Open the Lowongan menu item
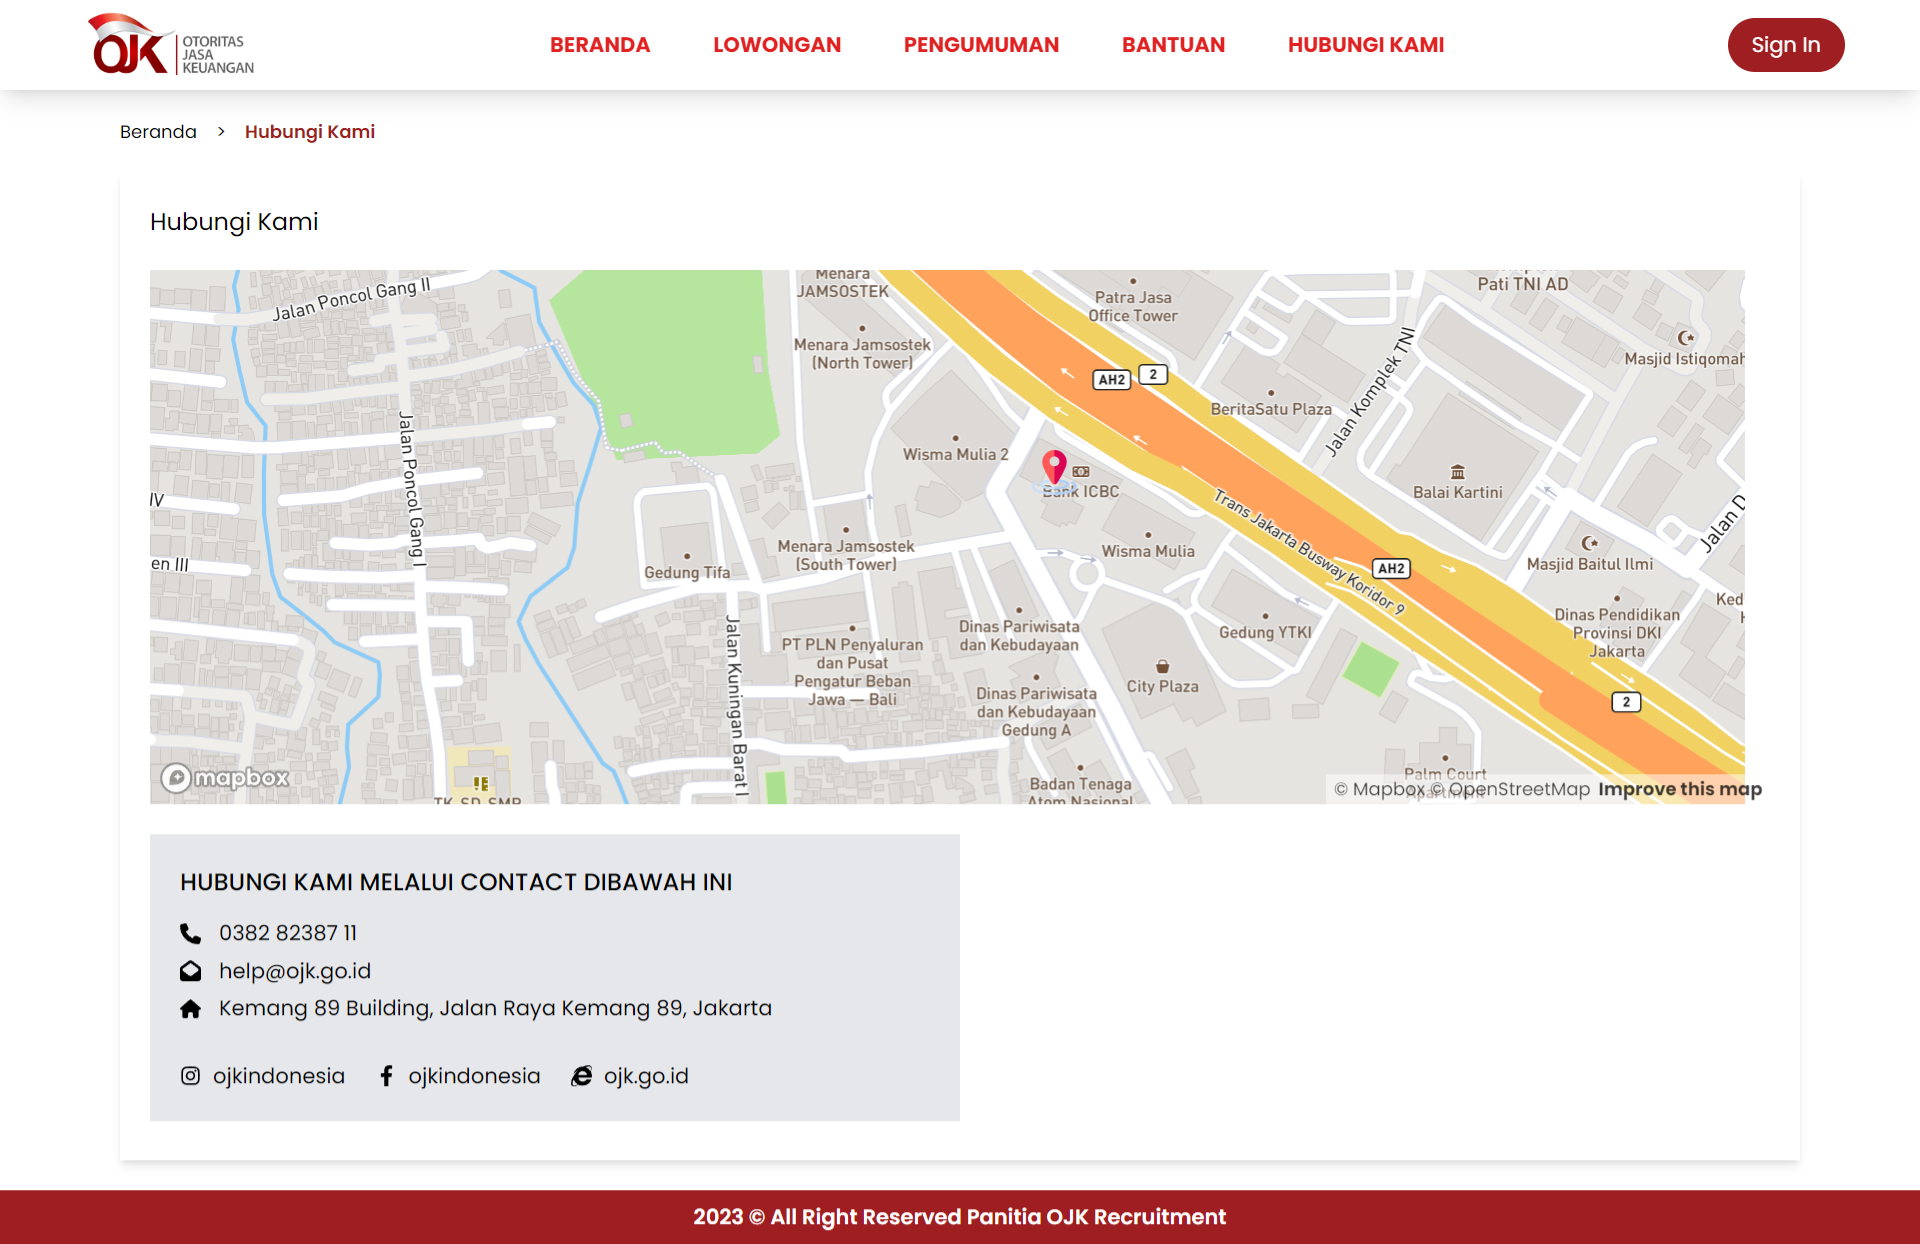This screenshot has width=1920, height=1244. coord(777,45)
